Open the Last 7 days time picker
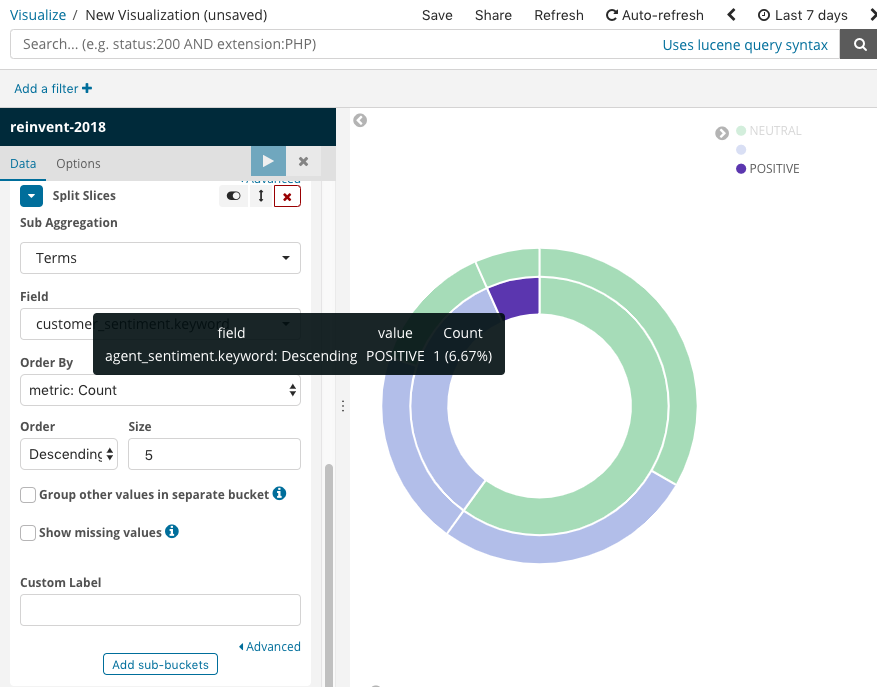The height and width of the screenshot is (687, 877). tap(803, 15)
